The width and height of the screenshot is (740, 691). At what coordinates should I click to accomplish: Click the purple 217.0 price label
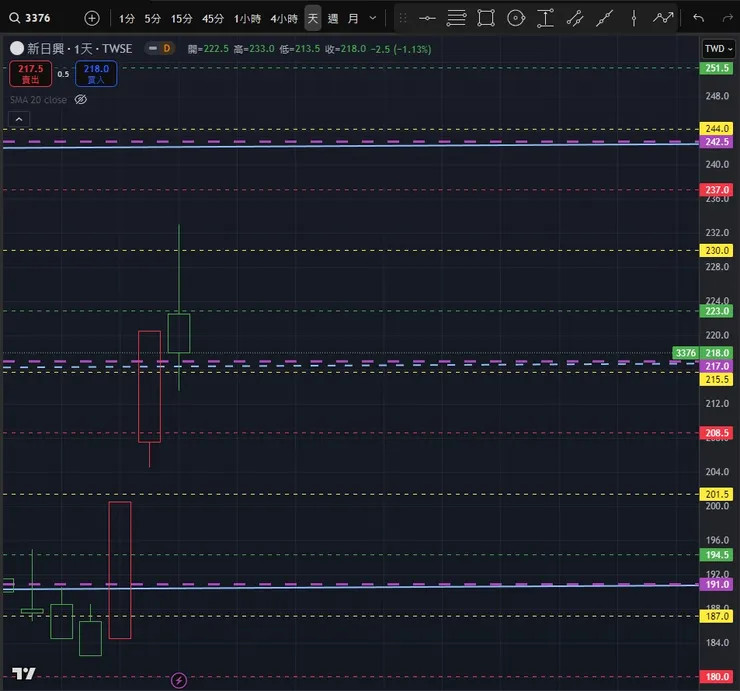pyautogui.click(x=716, y=366)
